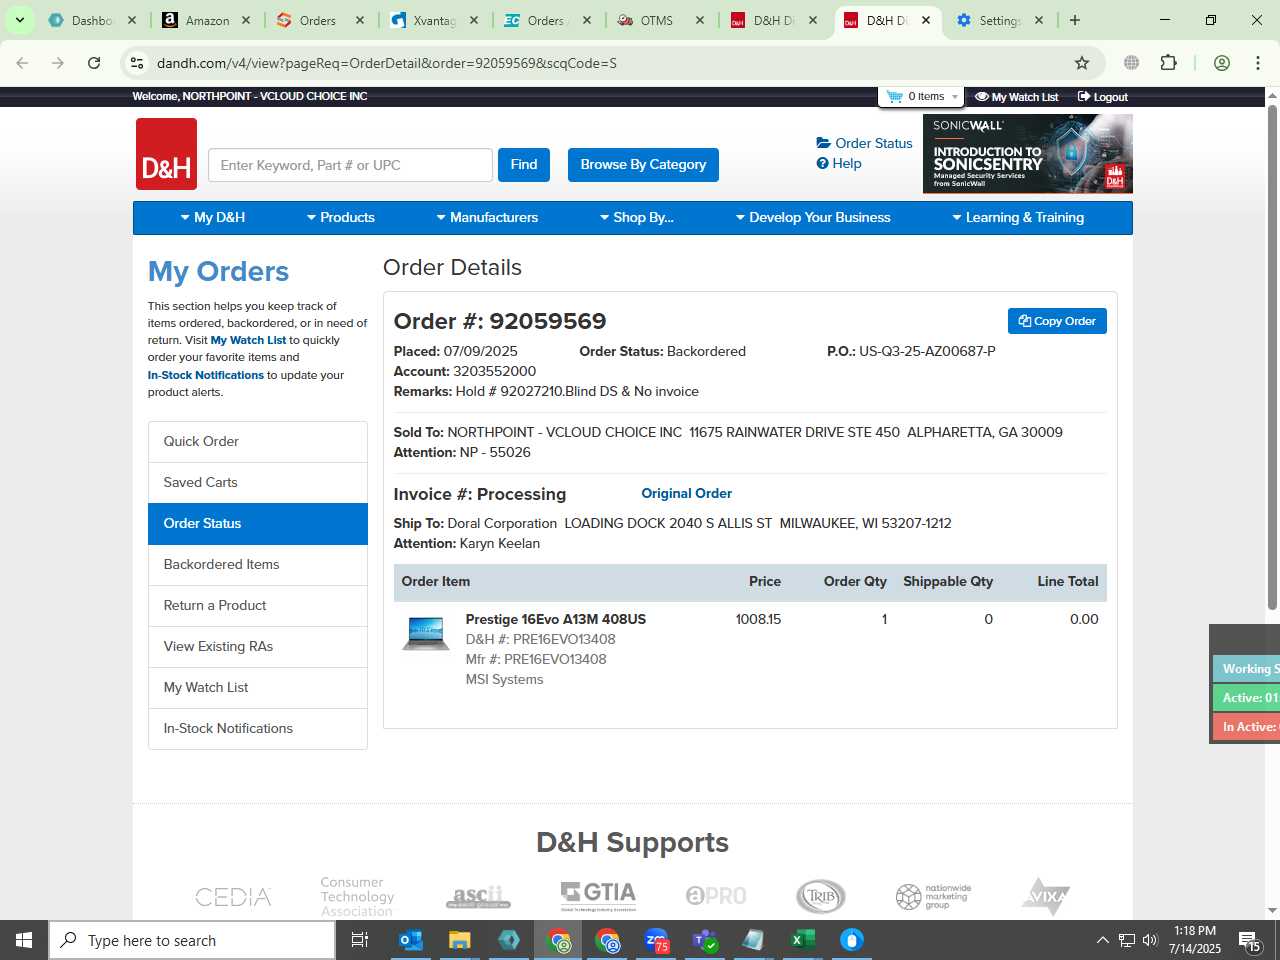Open Zoom from taskbar
Image resolution: width=1280 pixels, height=960 pixels.
coord(656,940)
